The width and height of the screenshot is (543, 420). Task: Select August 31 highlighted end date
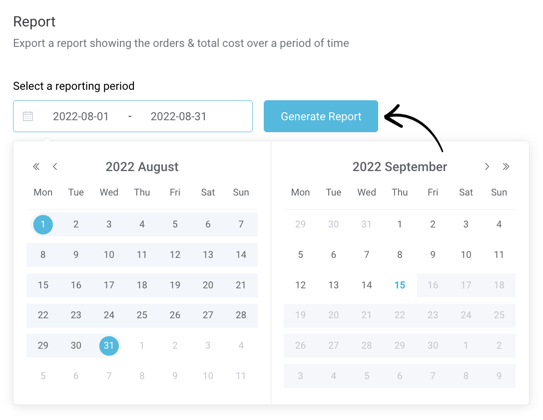click(x=109, y=346)
